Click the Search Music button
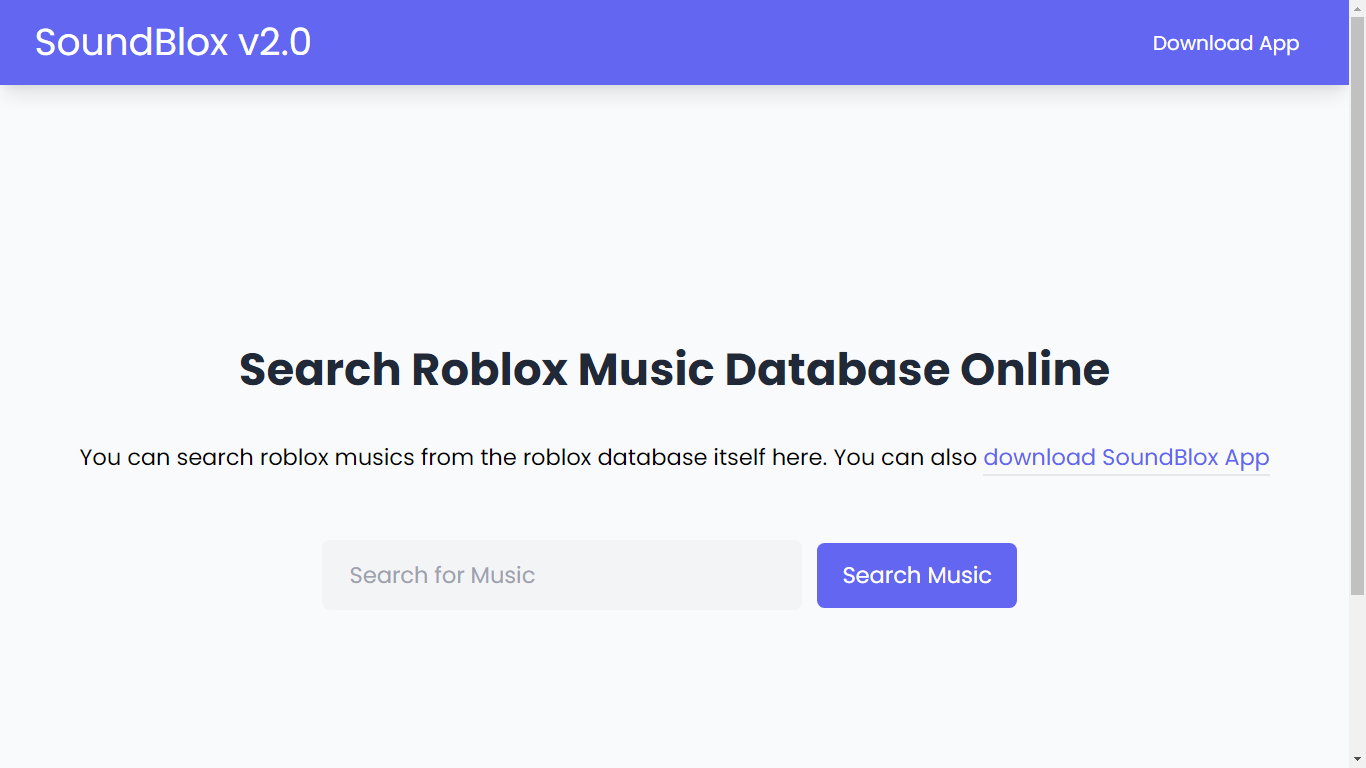This screenshot has height=768, width=1366. pos(917,575)
